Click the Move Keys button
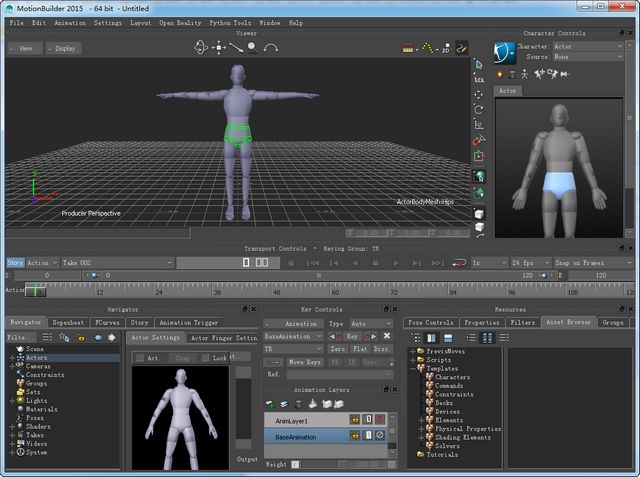 pos(304,362)
